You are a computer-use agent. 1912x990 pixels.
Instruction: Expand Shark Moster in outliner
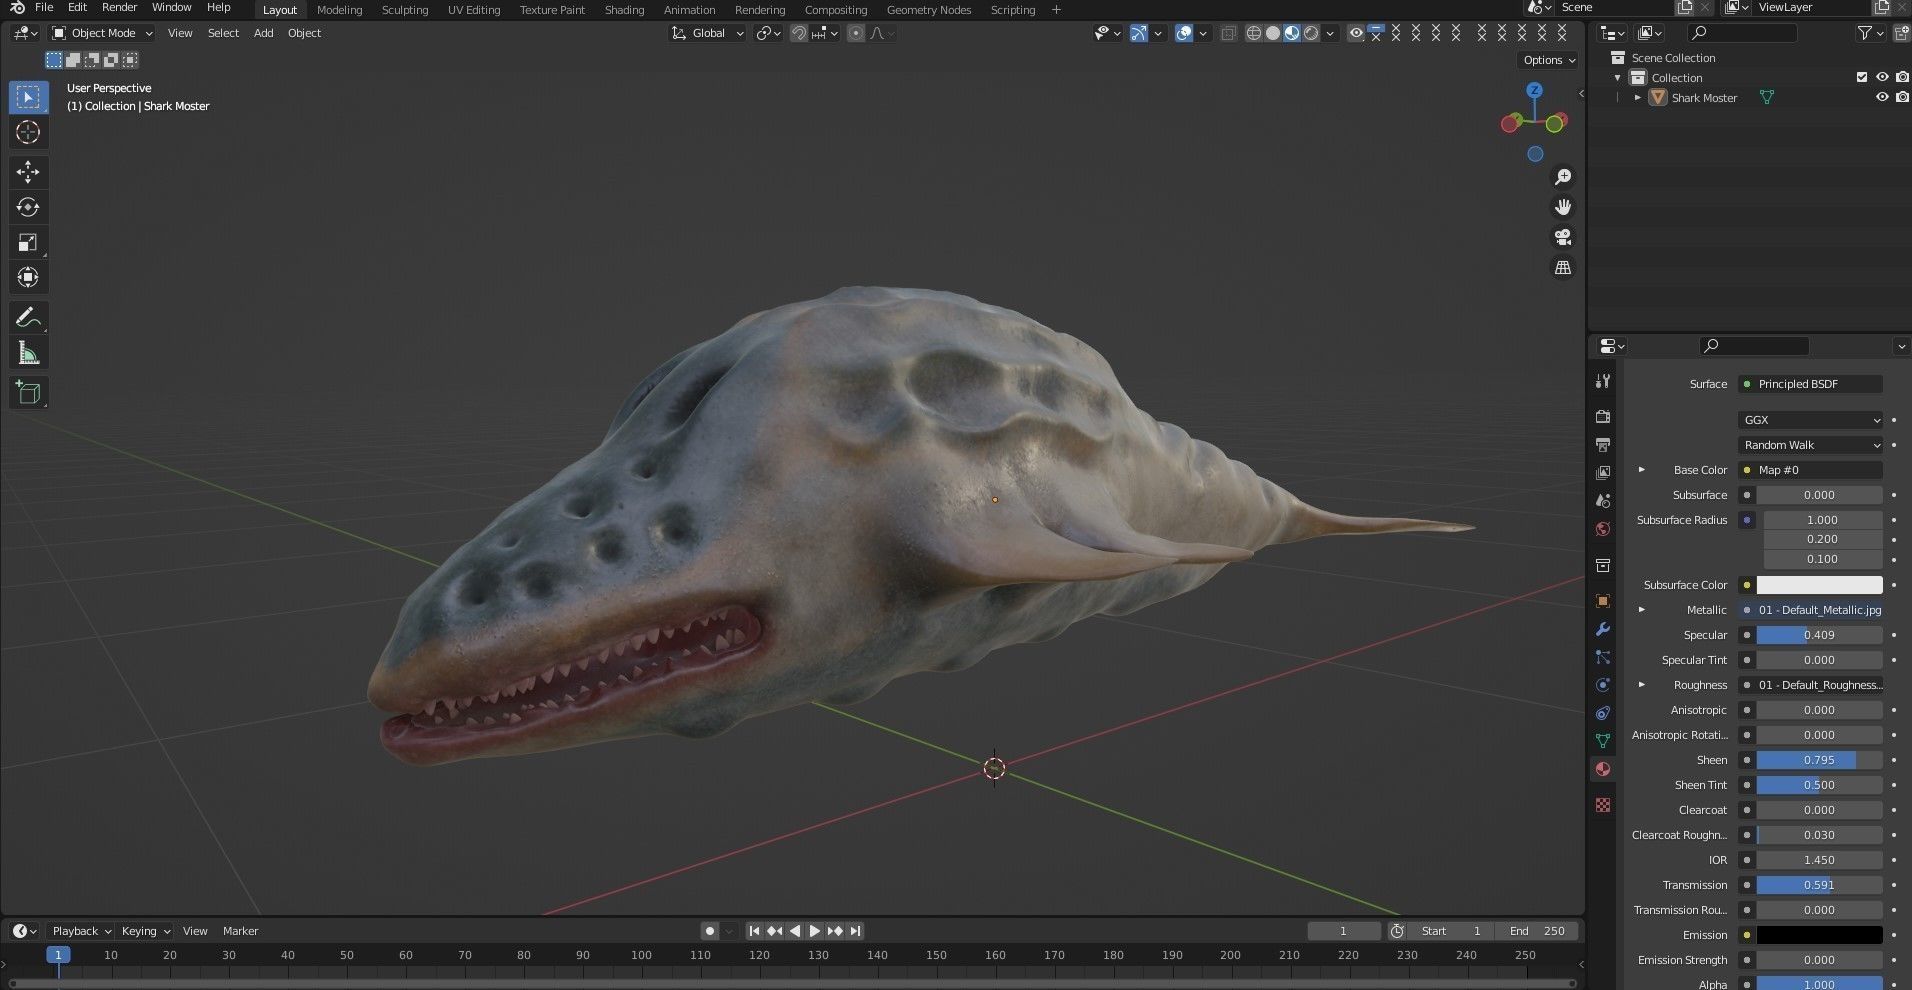[1637, 98]
